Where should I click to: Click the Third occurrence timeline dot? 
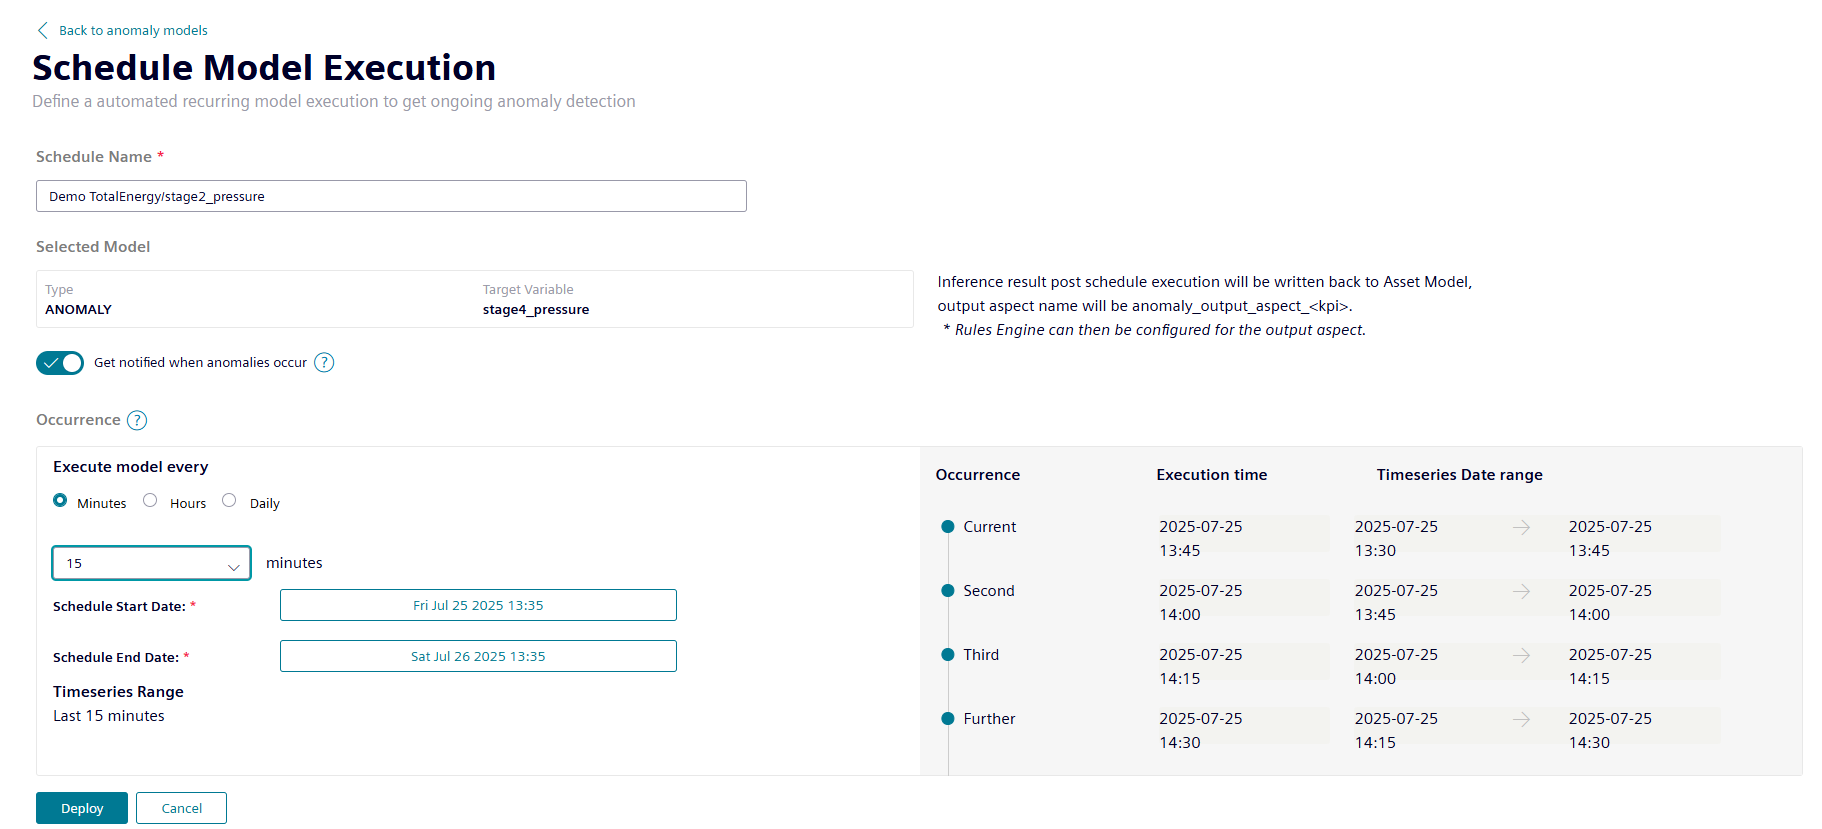948,655
